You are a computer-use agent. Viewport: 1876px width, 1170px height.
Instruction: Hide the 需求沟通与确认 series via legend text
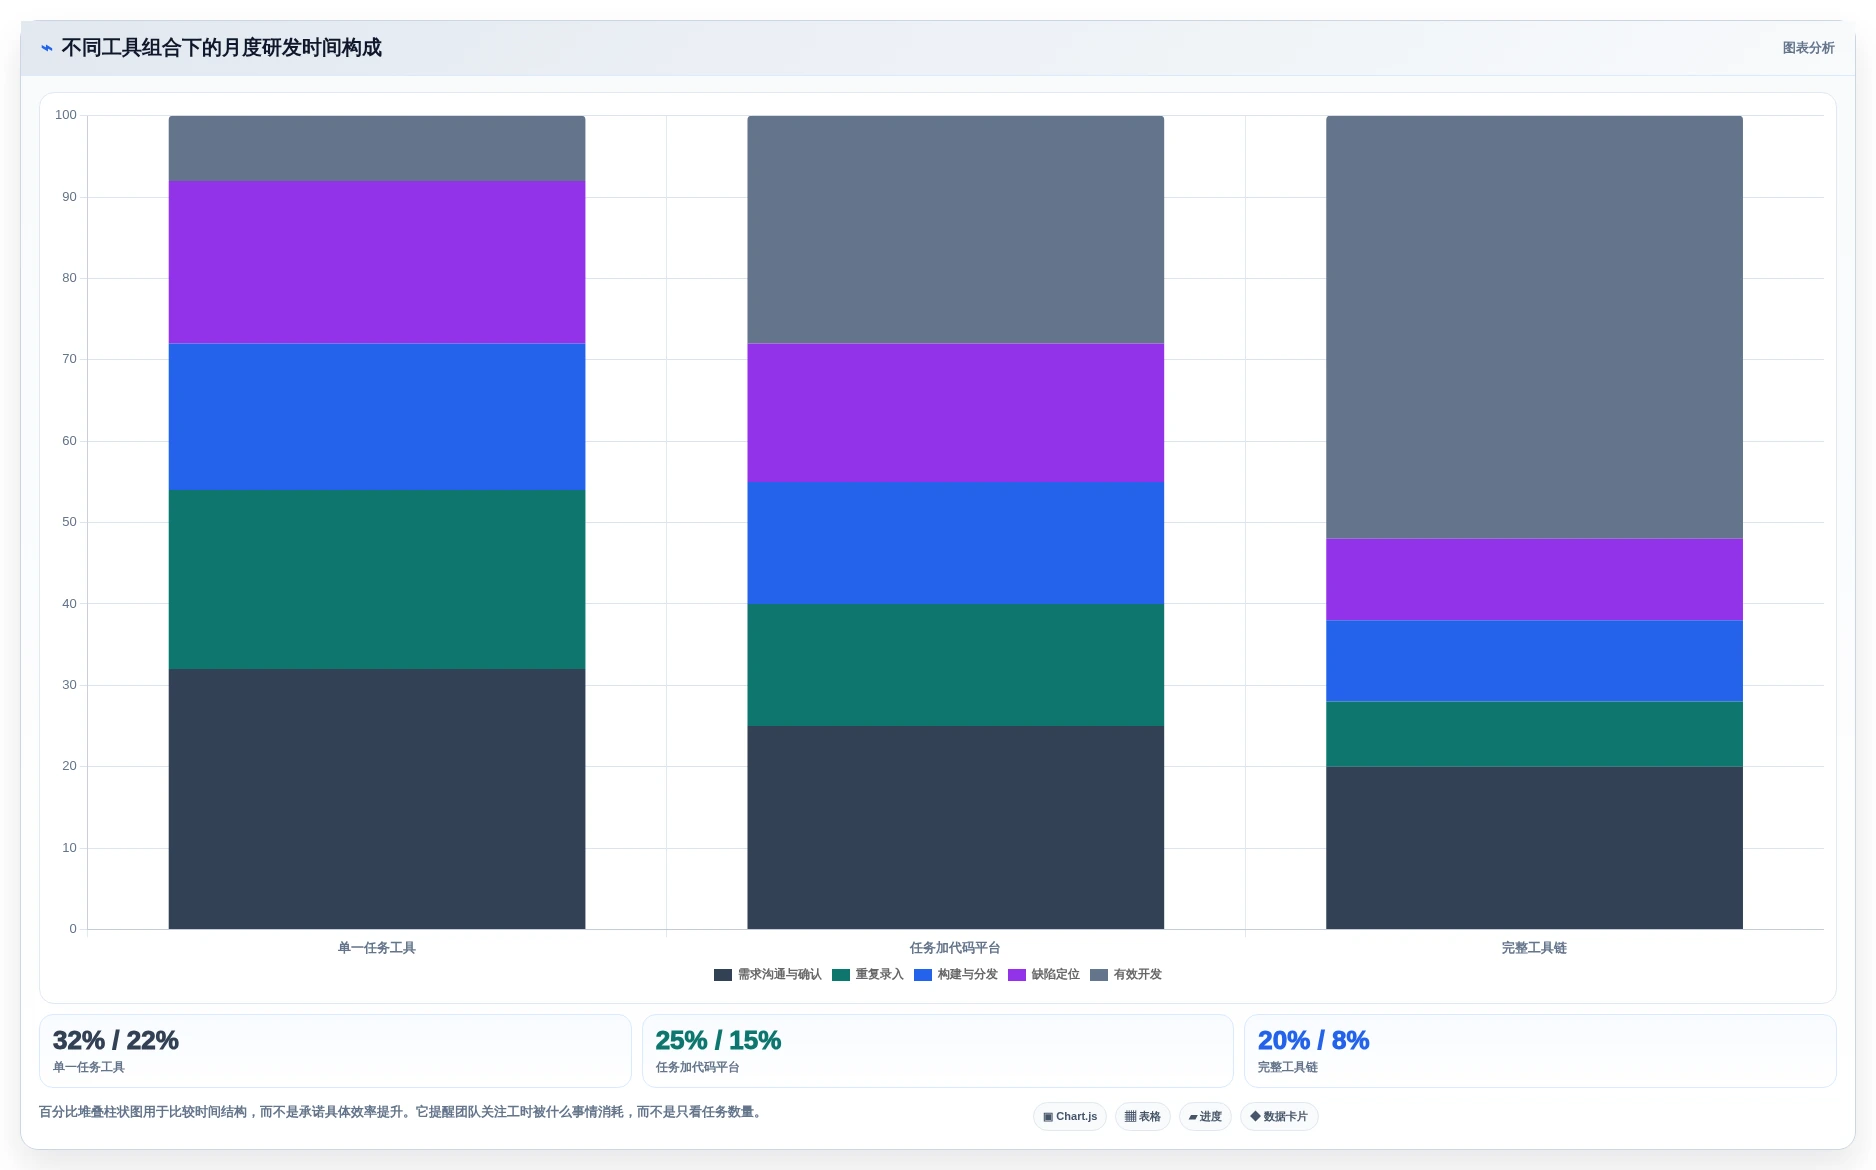click(x=780, y=975)
